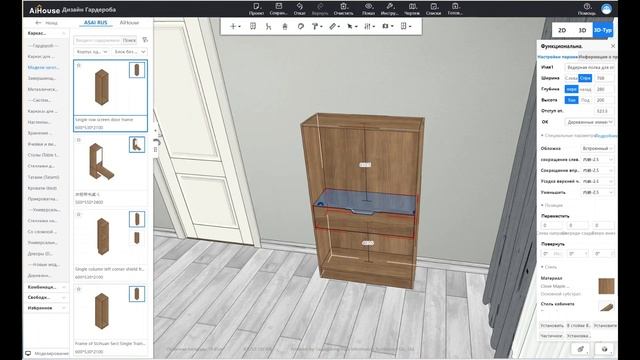Screen dimensions: 640x360
Task: Select Слева option for Ширина
Action: pos(571,78)
